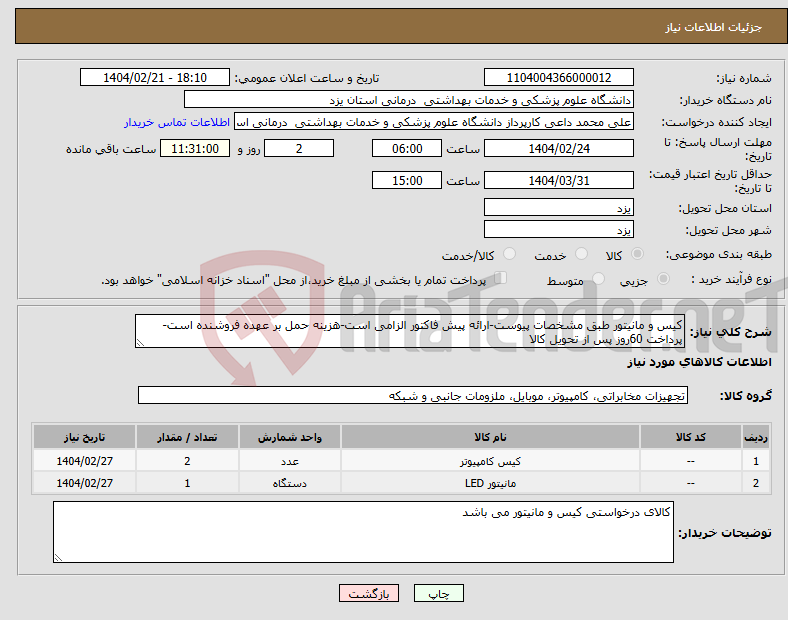Click the ردیف column header
This screenshot has height=620, width=788.
click(756, 437)
